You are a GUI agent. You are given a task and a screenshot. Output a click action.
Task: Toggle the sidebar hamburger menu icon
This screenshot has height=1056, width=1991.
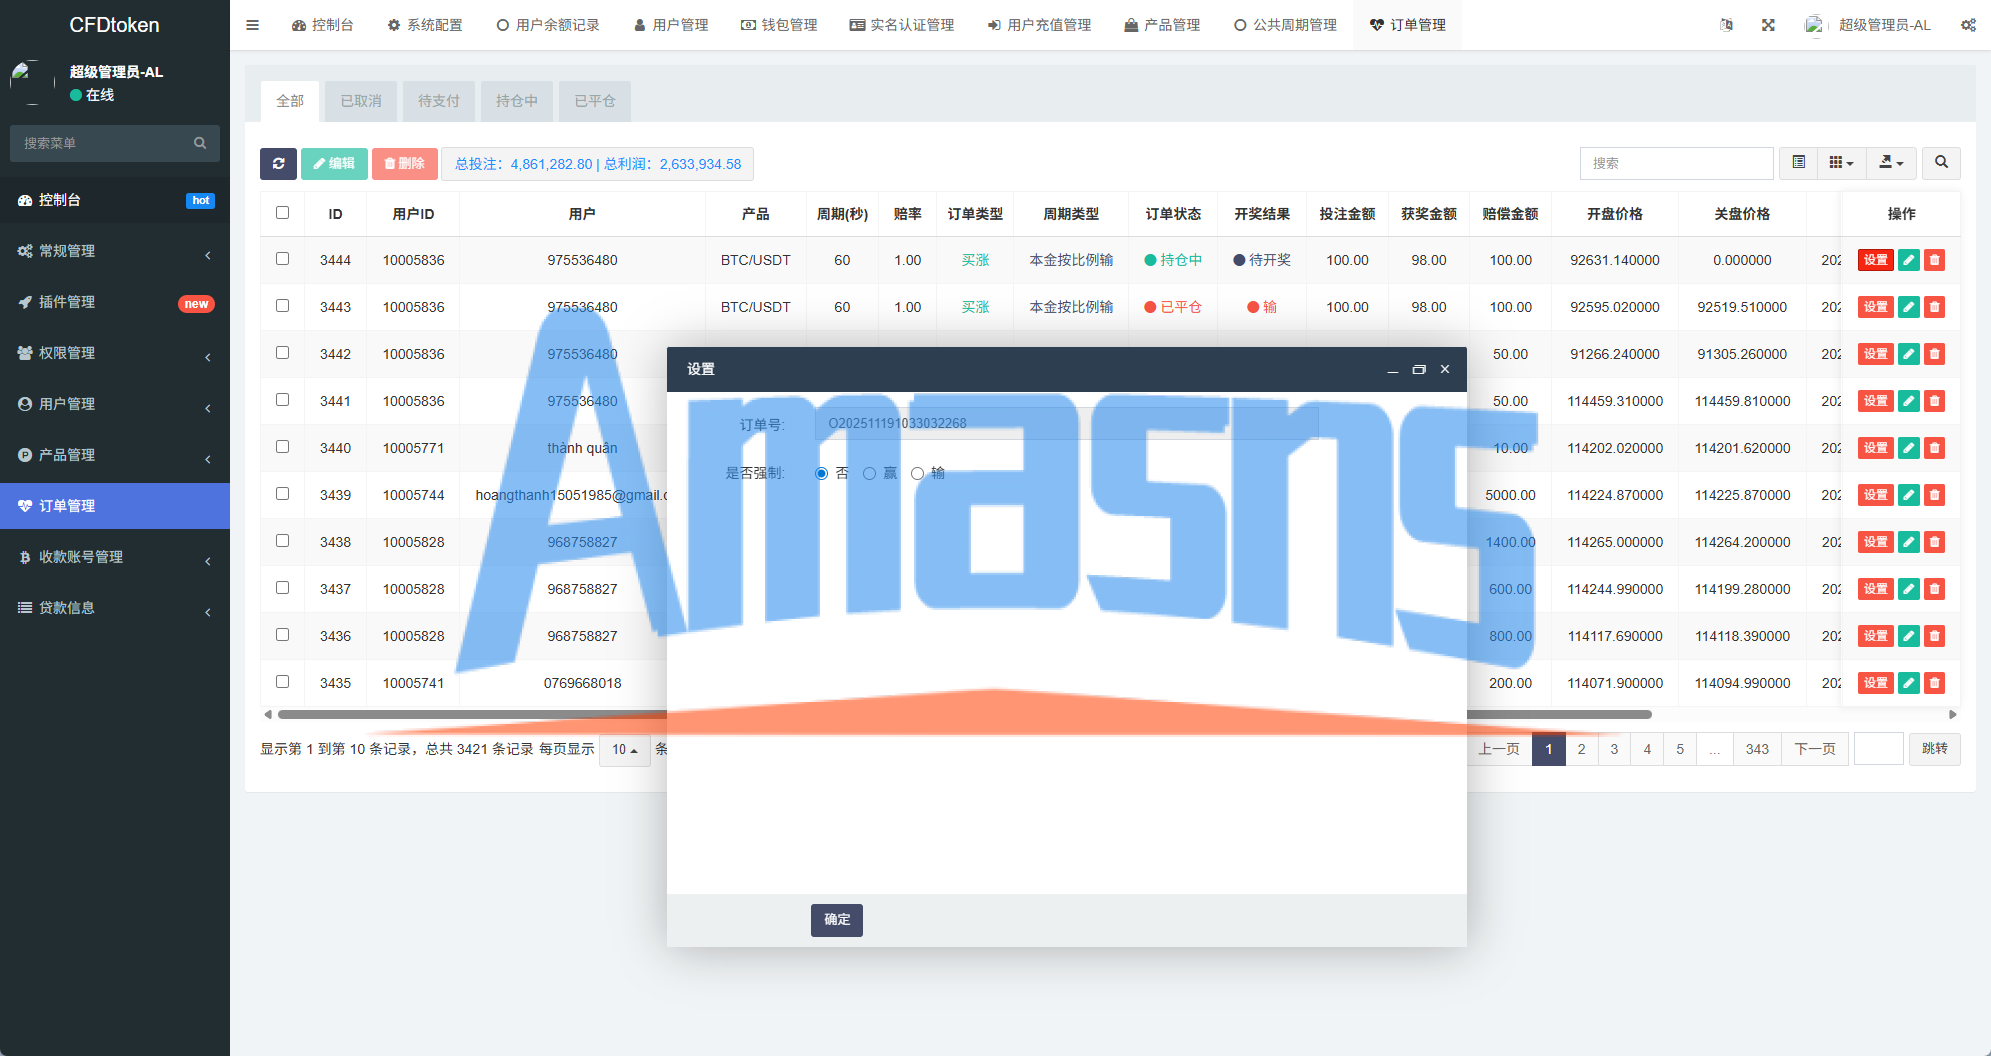253,25
